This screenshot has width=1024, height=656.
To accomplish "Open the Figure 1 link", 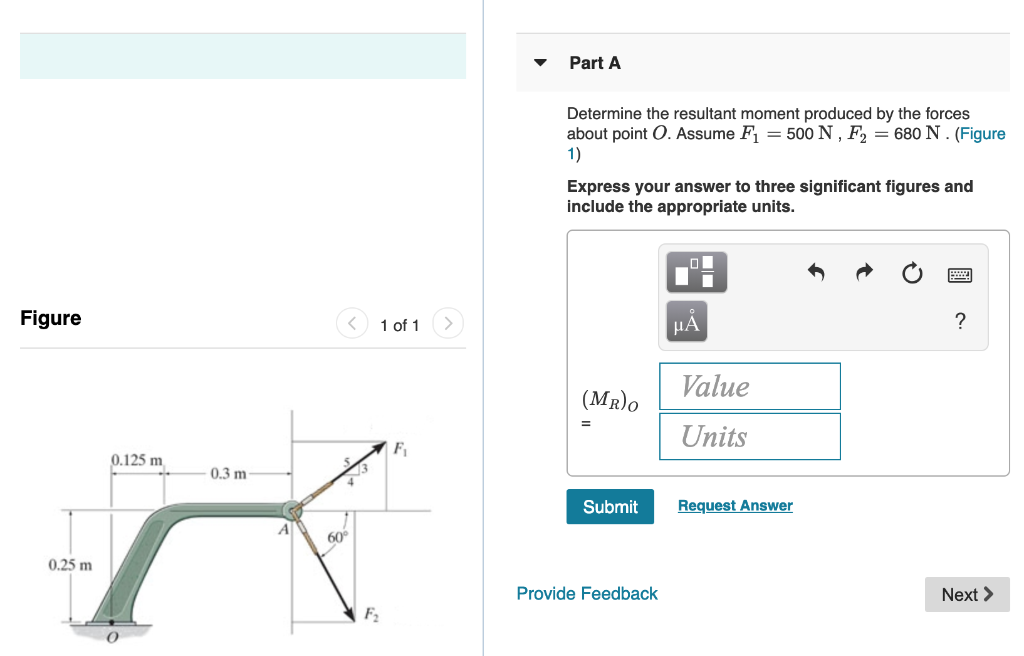I will (982, 133).
